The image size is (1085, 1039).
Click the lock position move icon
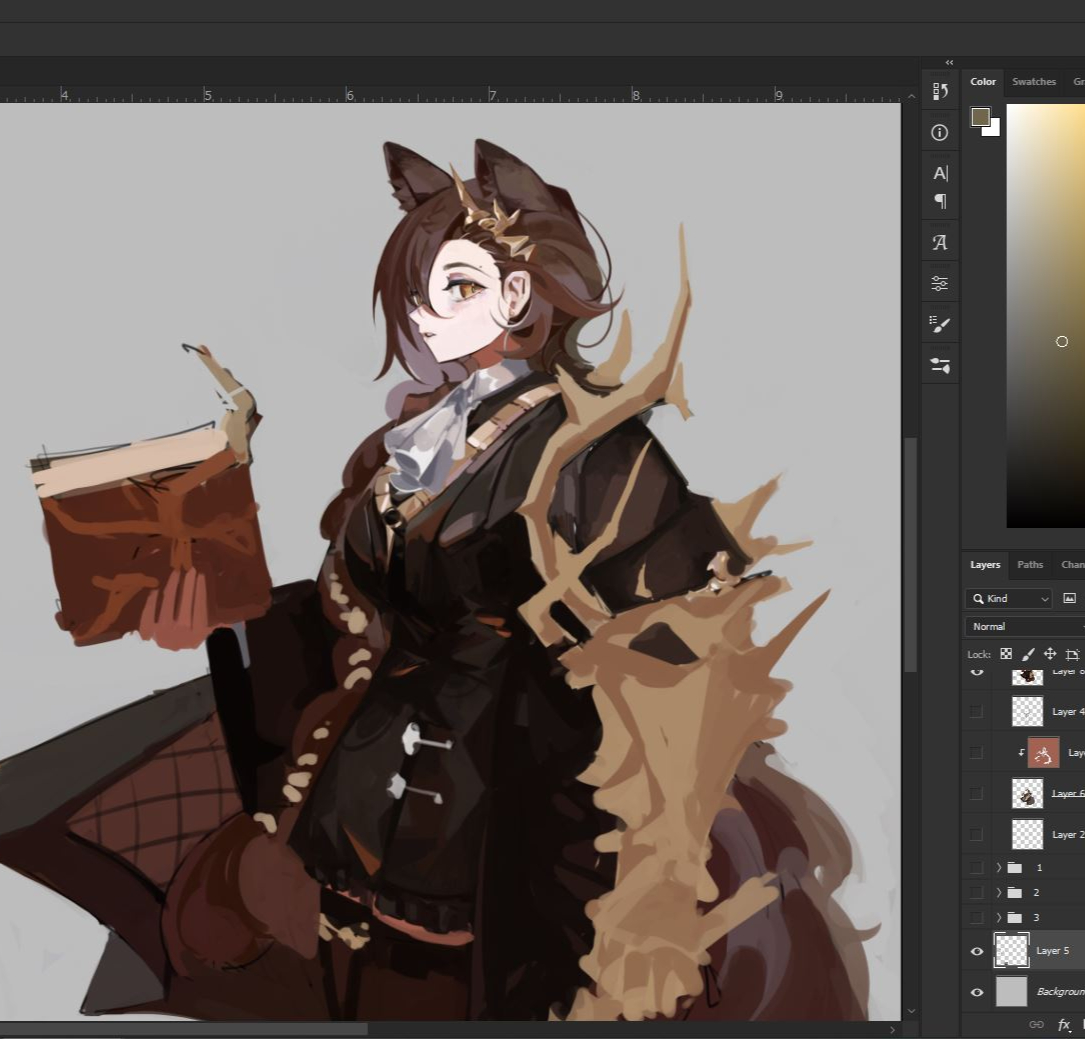(1050, 654)
